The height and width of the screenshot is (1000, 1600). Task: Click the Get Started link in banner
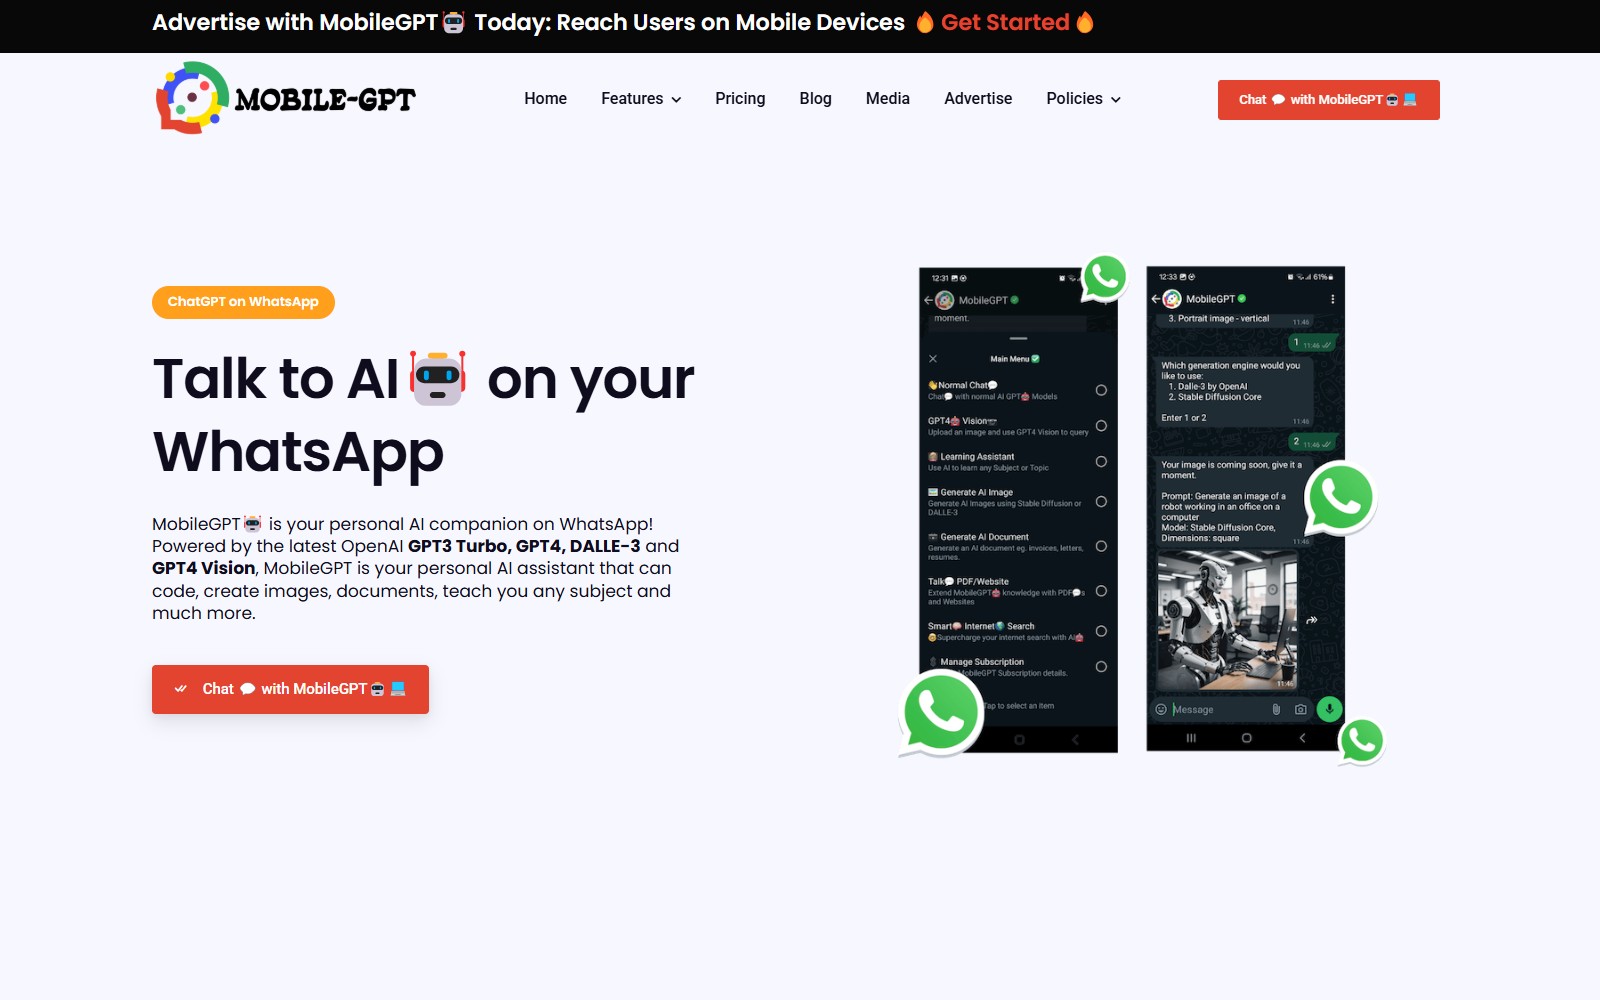(1005, 22)
